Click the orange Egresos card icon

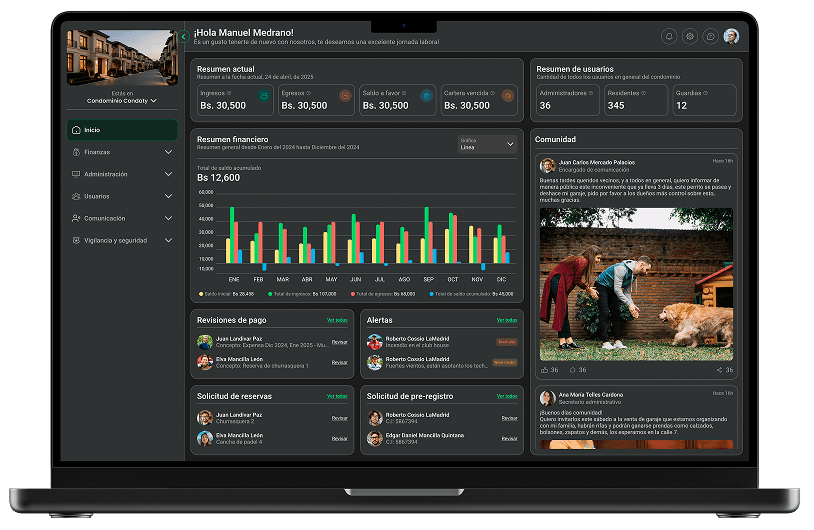pyautogui.click(x=345, y=96)
